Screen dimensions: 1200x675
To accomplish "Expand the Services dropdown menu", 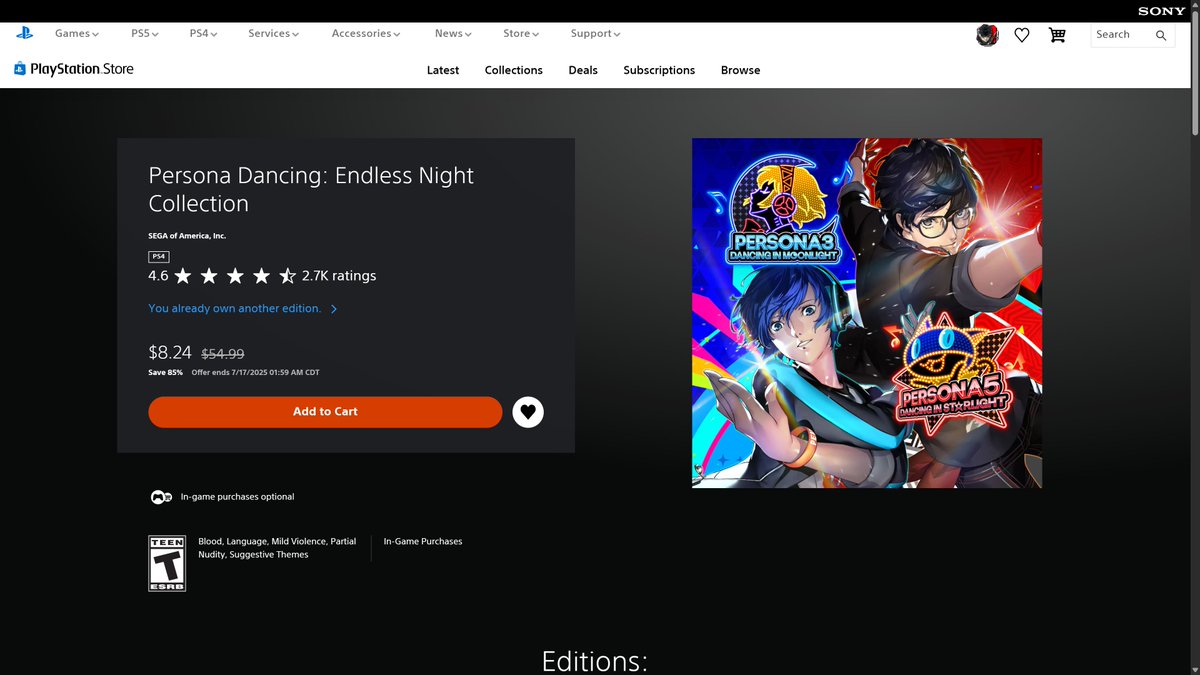I will [274, 33].
